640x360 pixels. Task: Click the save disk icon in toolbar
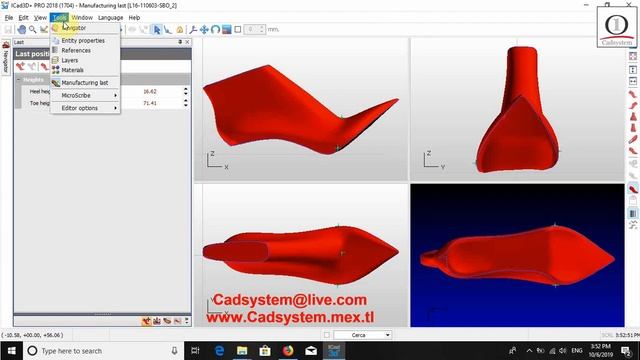pos(8,29)
